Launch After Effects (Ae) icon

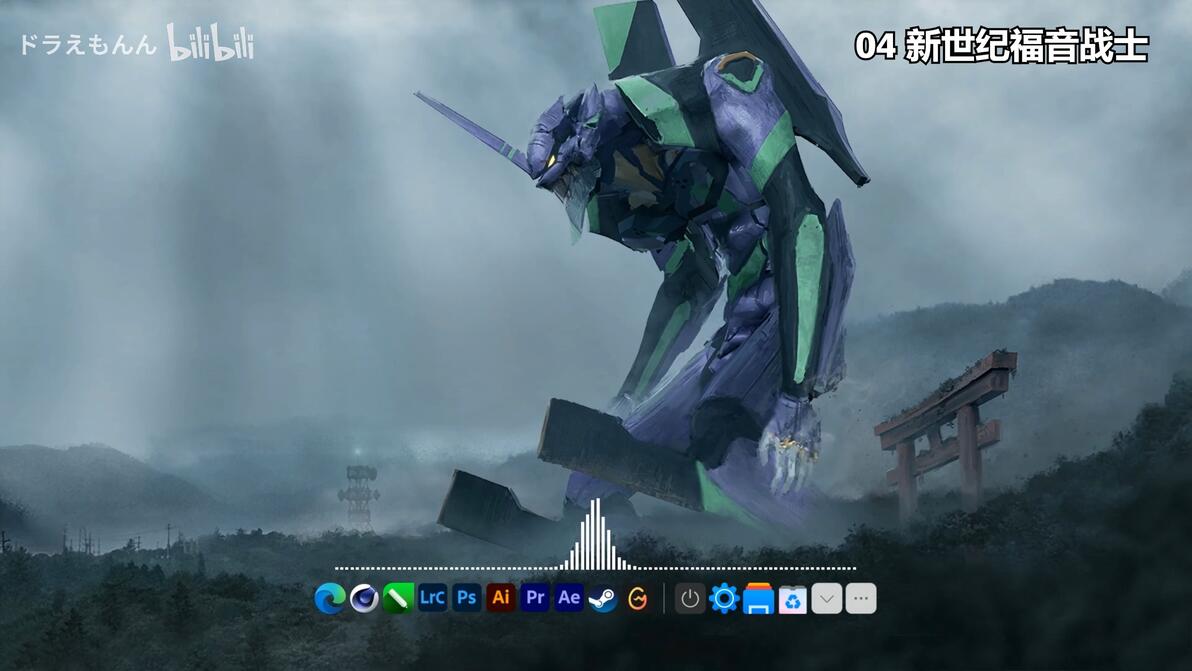[569, 598]
